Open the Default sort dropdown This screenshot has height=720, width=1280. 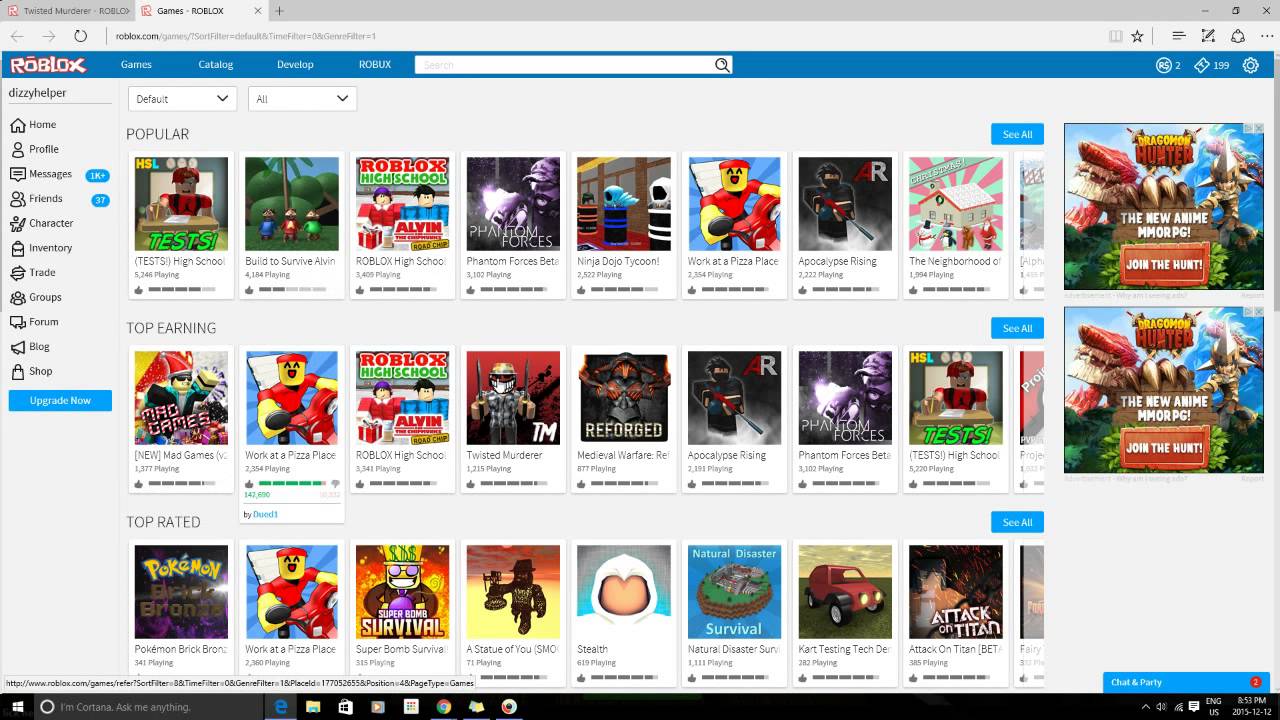182,99
